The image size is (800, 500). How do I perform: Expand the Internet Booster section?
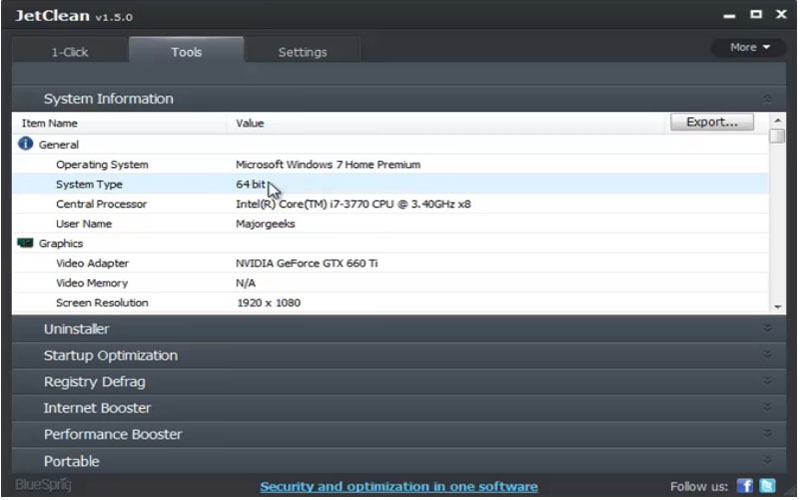click(x=399, y=408)
